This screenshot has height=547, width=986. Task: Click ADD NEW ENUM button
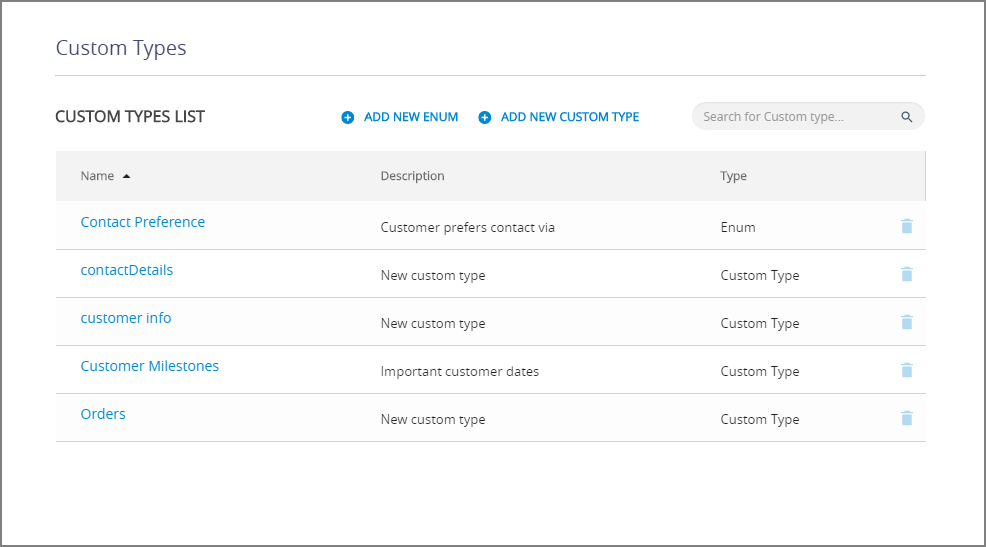[400, 117]
